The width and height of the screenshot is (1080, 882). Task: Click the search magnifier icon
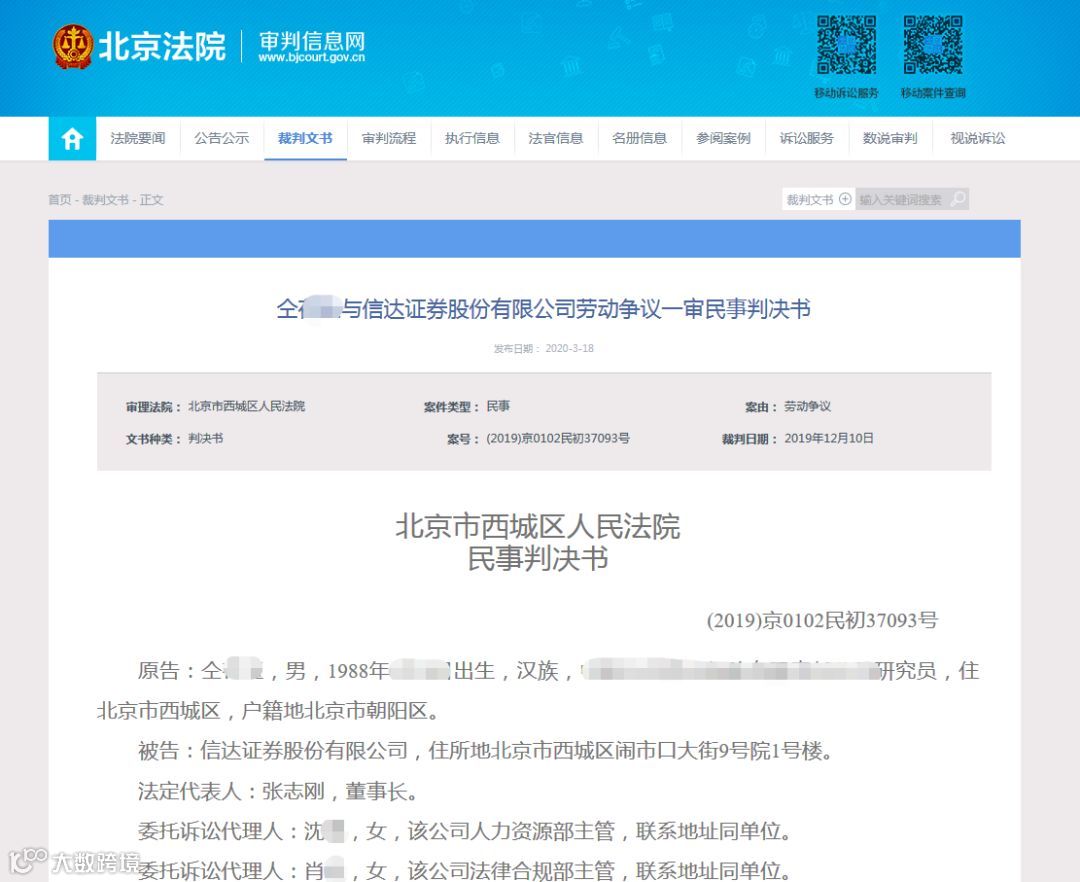pyautogui.click(x=958, y=200)
